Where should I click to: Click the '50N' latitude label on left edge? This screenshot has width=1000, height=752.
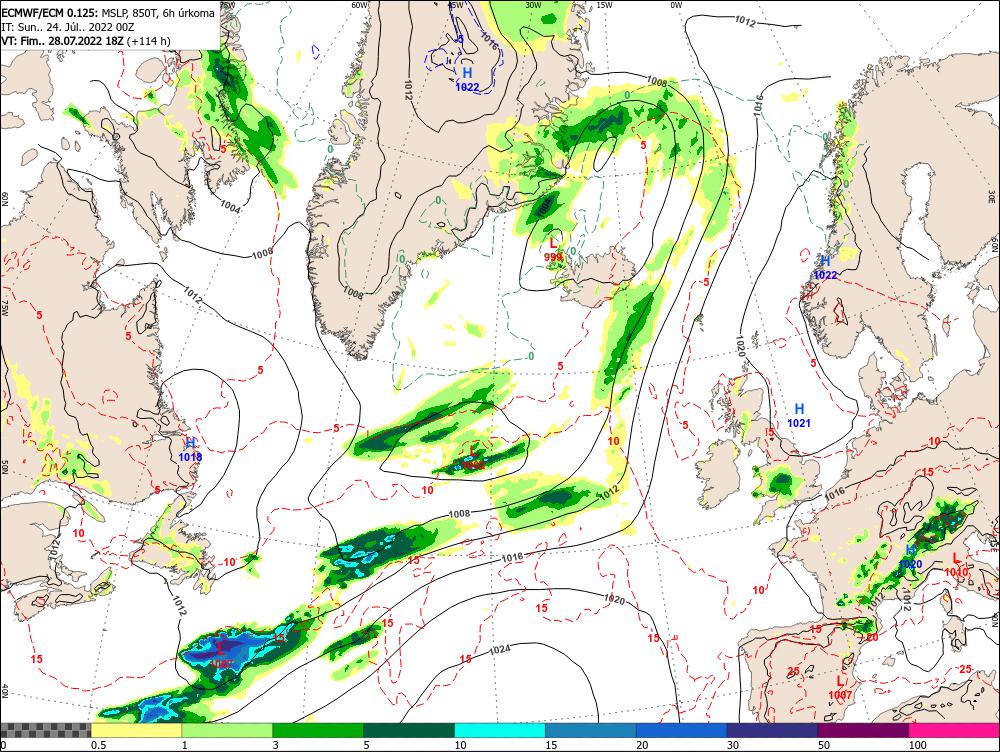(4, 468)
